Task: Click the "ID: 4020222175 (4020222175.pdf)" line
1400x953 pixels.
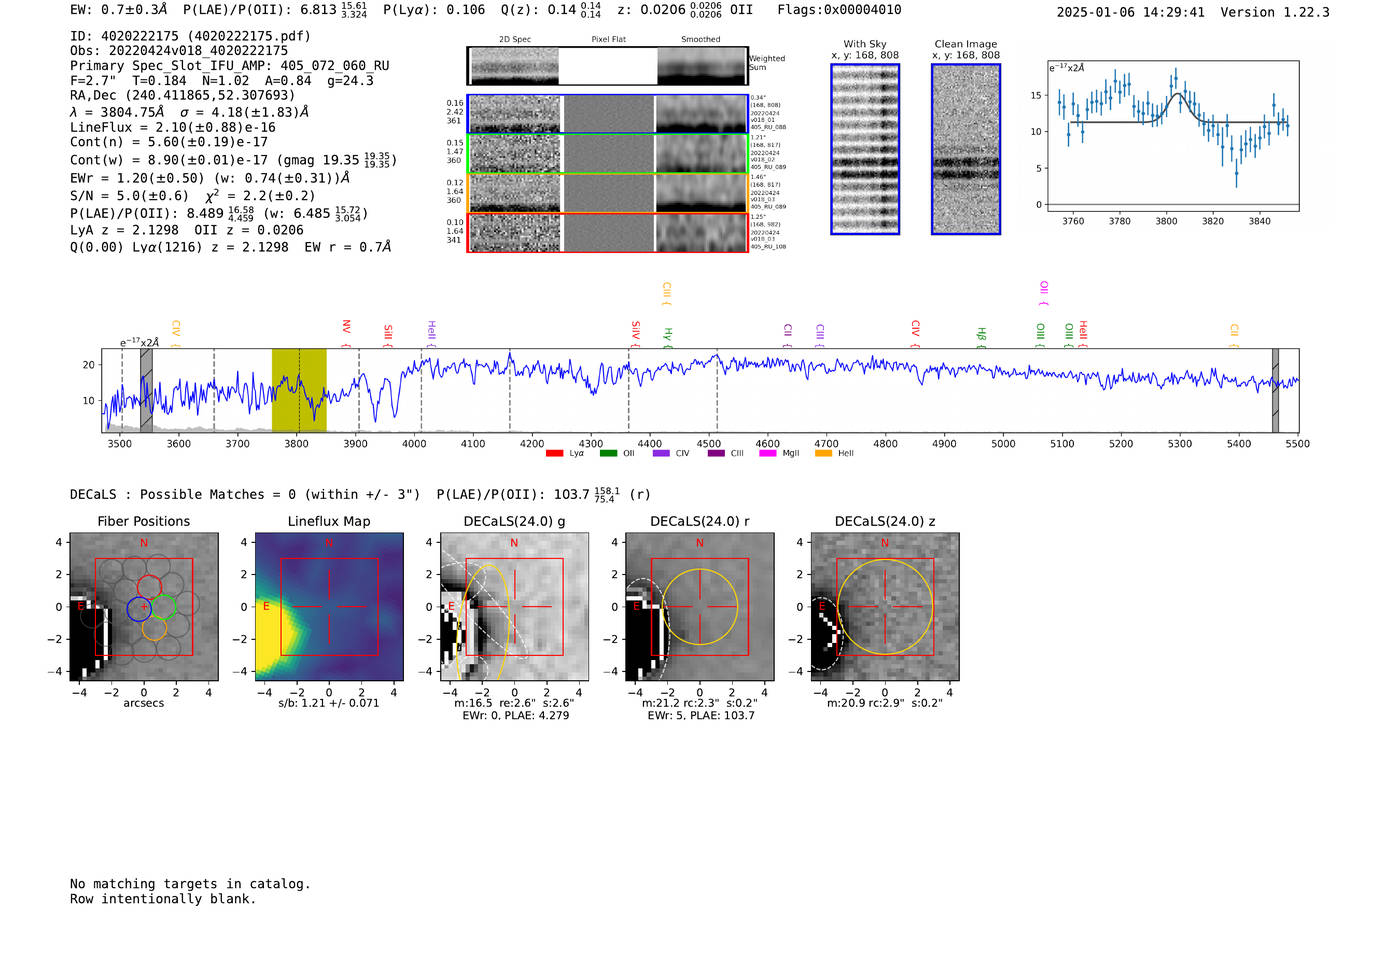Action: coord(190,36)
